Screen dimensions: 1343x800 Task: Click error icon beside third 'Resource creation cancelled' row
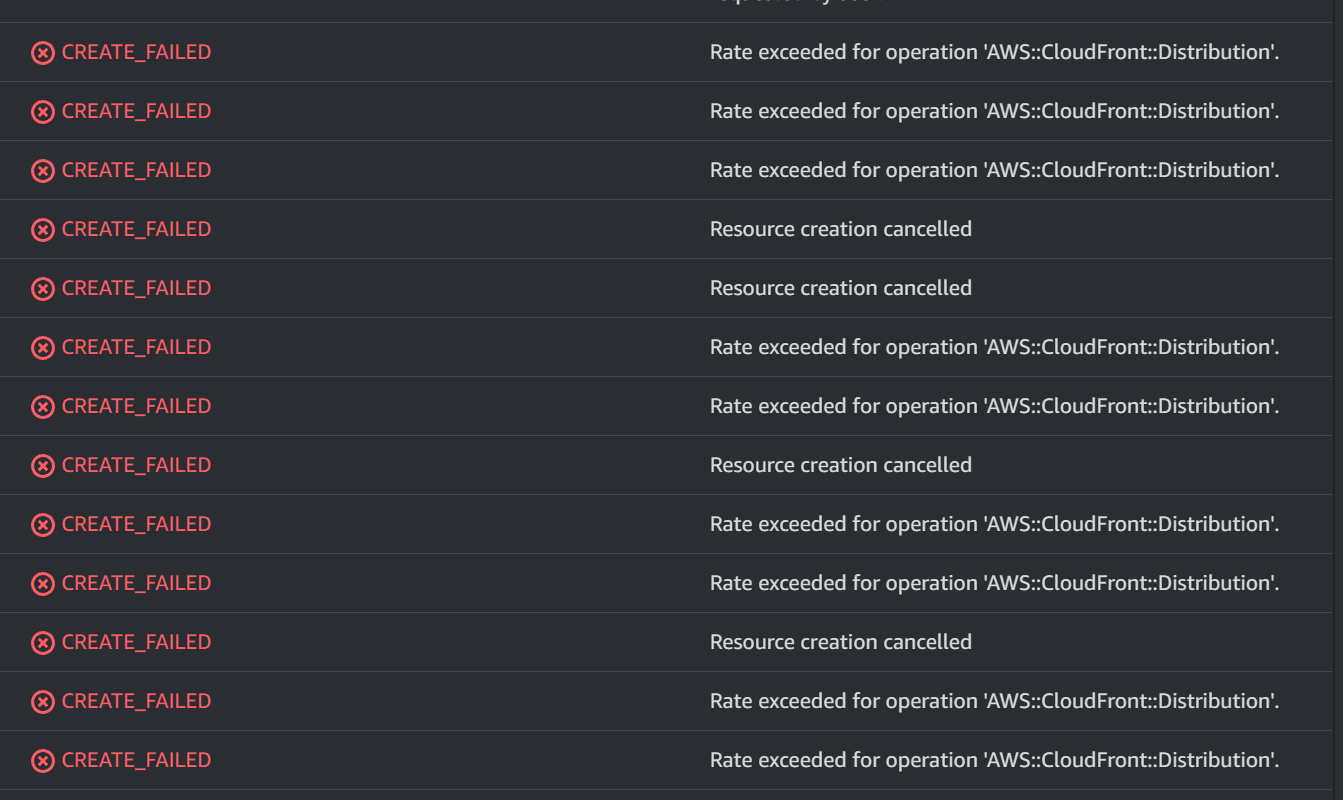tap(43, 466)
